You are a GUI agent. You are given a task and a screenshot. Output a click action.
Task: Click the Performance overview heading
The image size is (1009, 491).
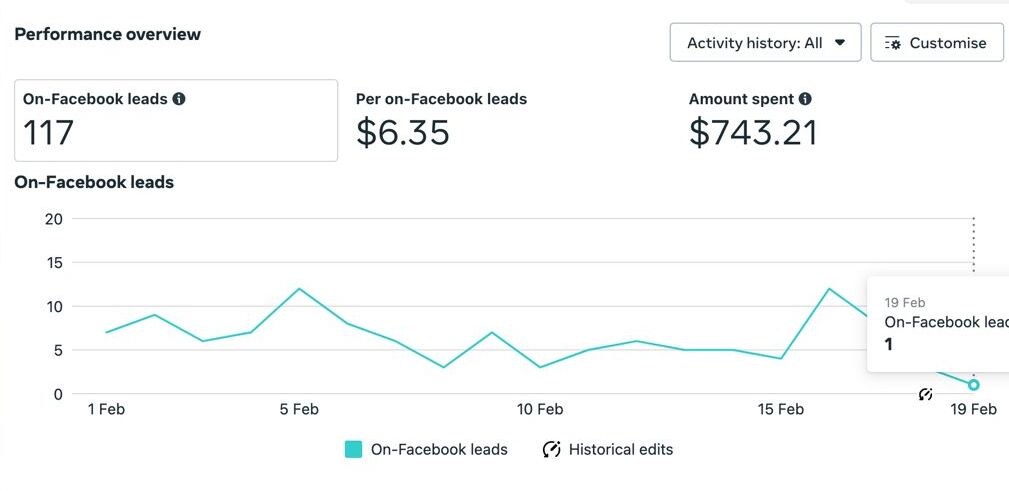point(107,34)
